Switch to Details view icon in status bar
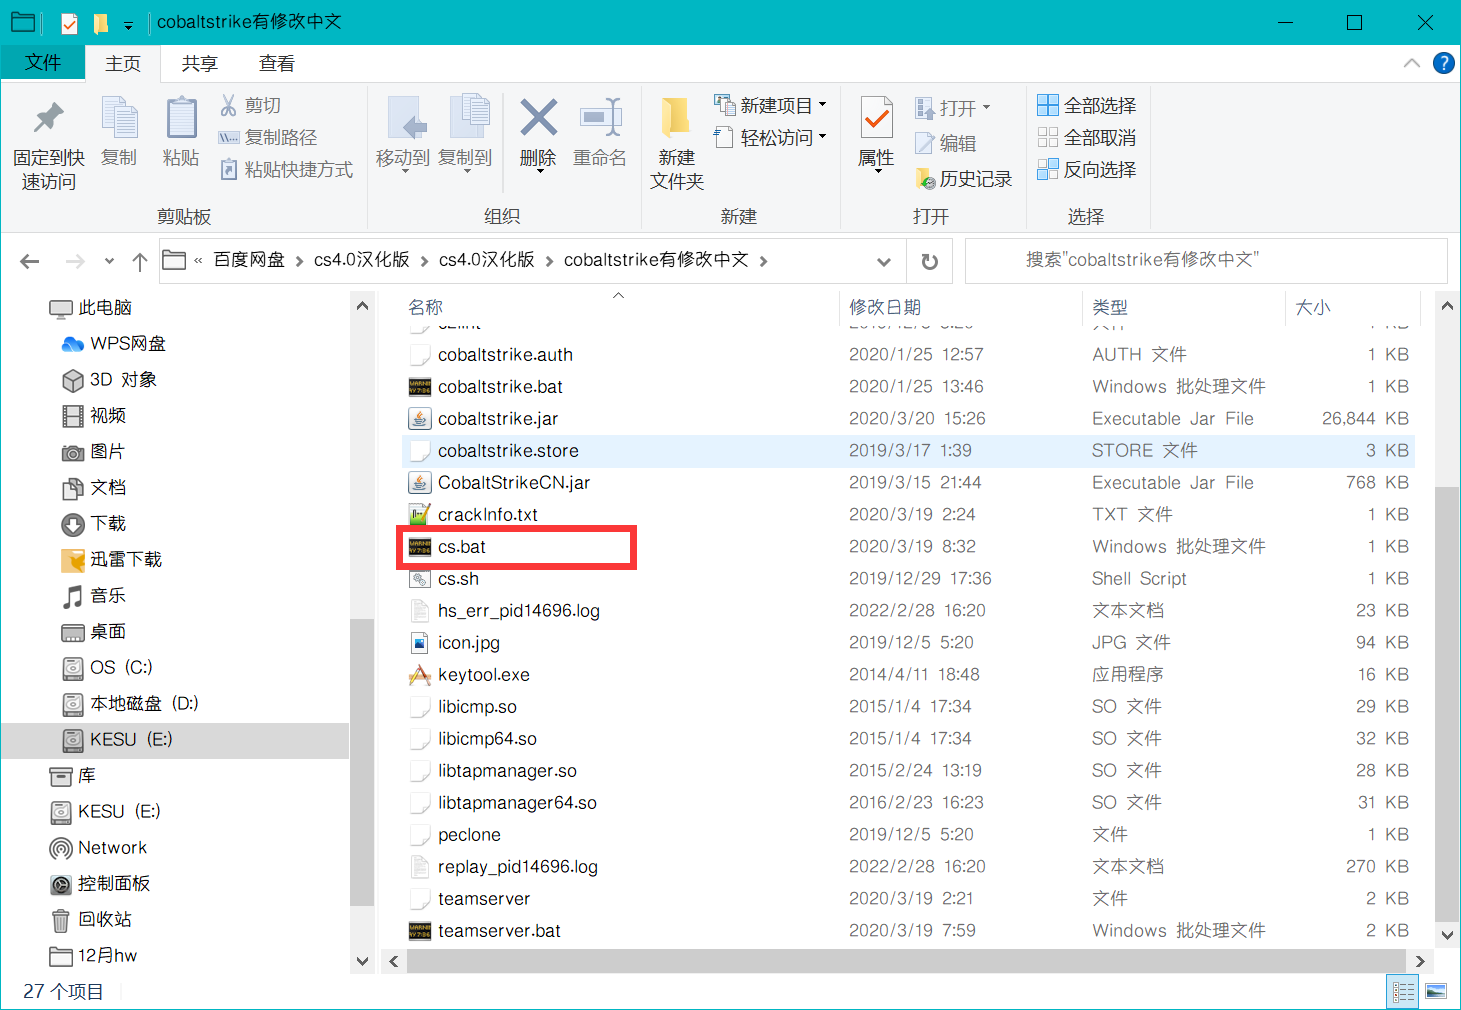The image size is (1461, 1010). [1404, 991]
